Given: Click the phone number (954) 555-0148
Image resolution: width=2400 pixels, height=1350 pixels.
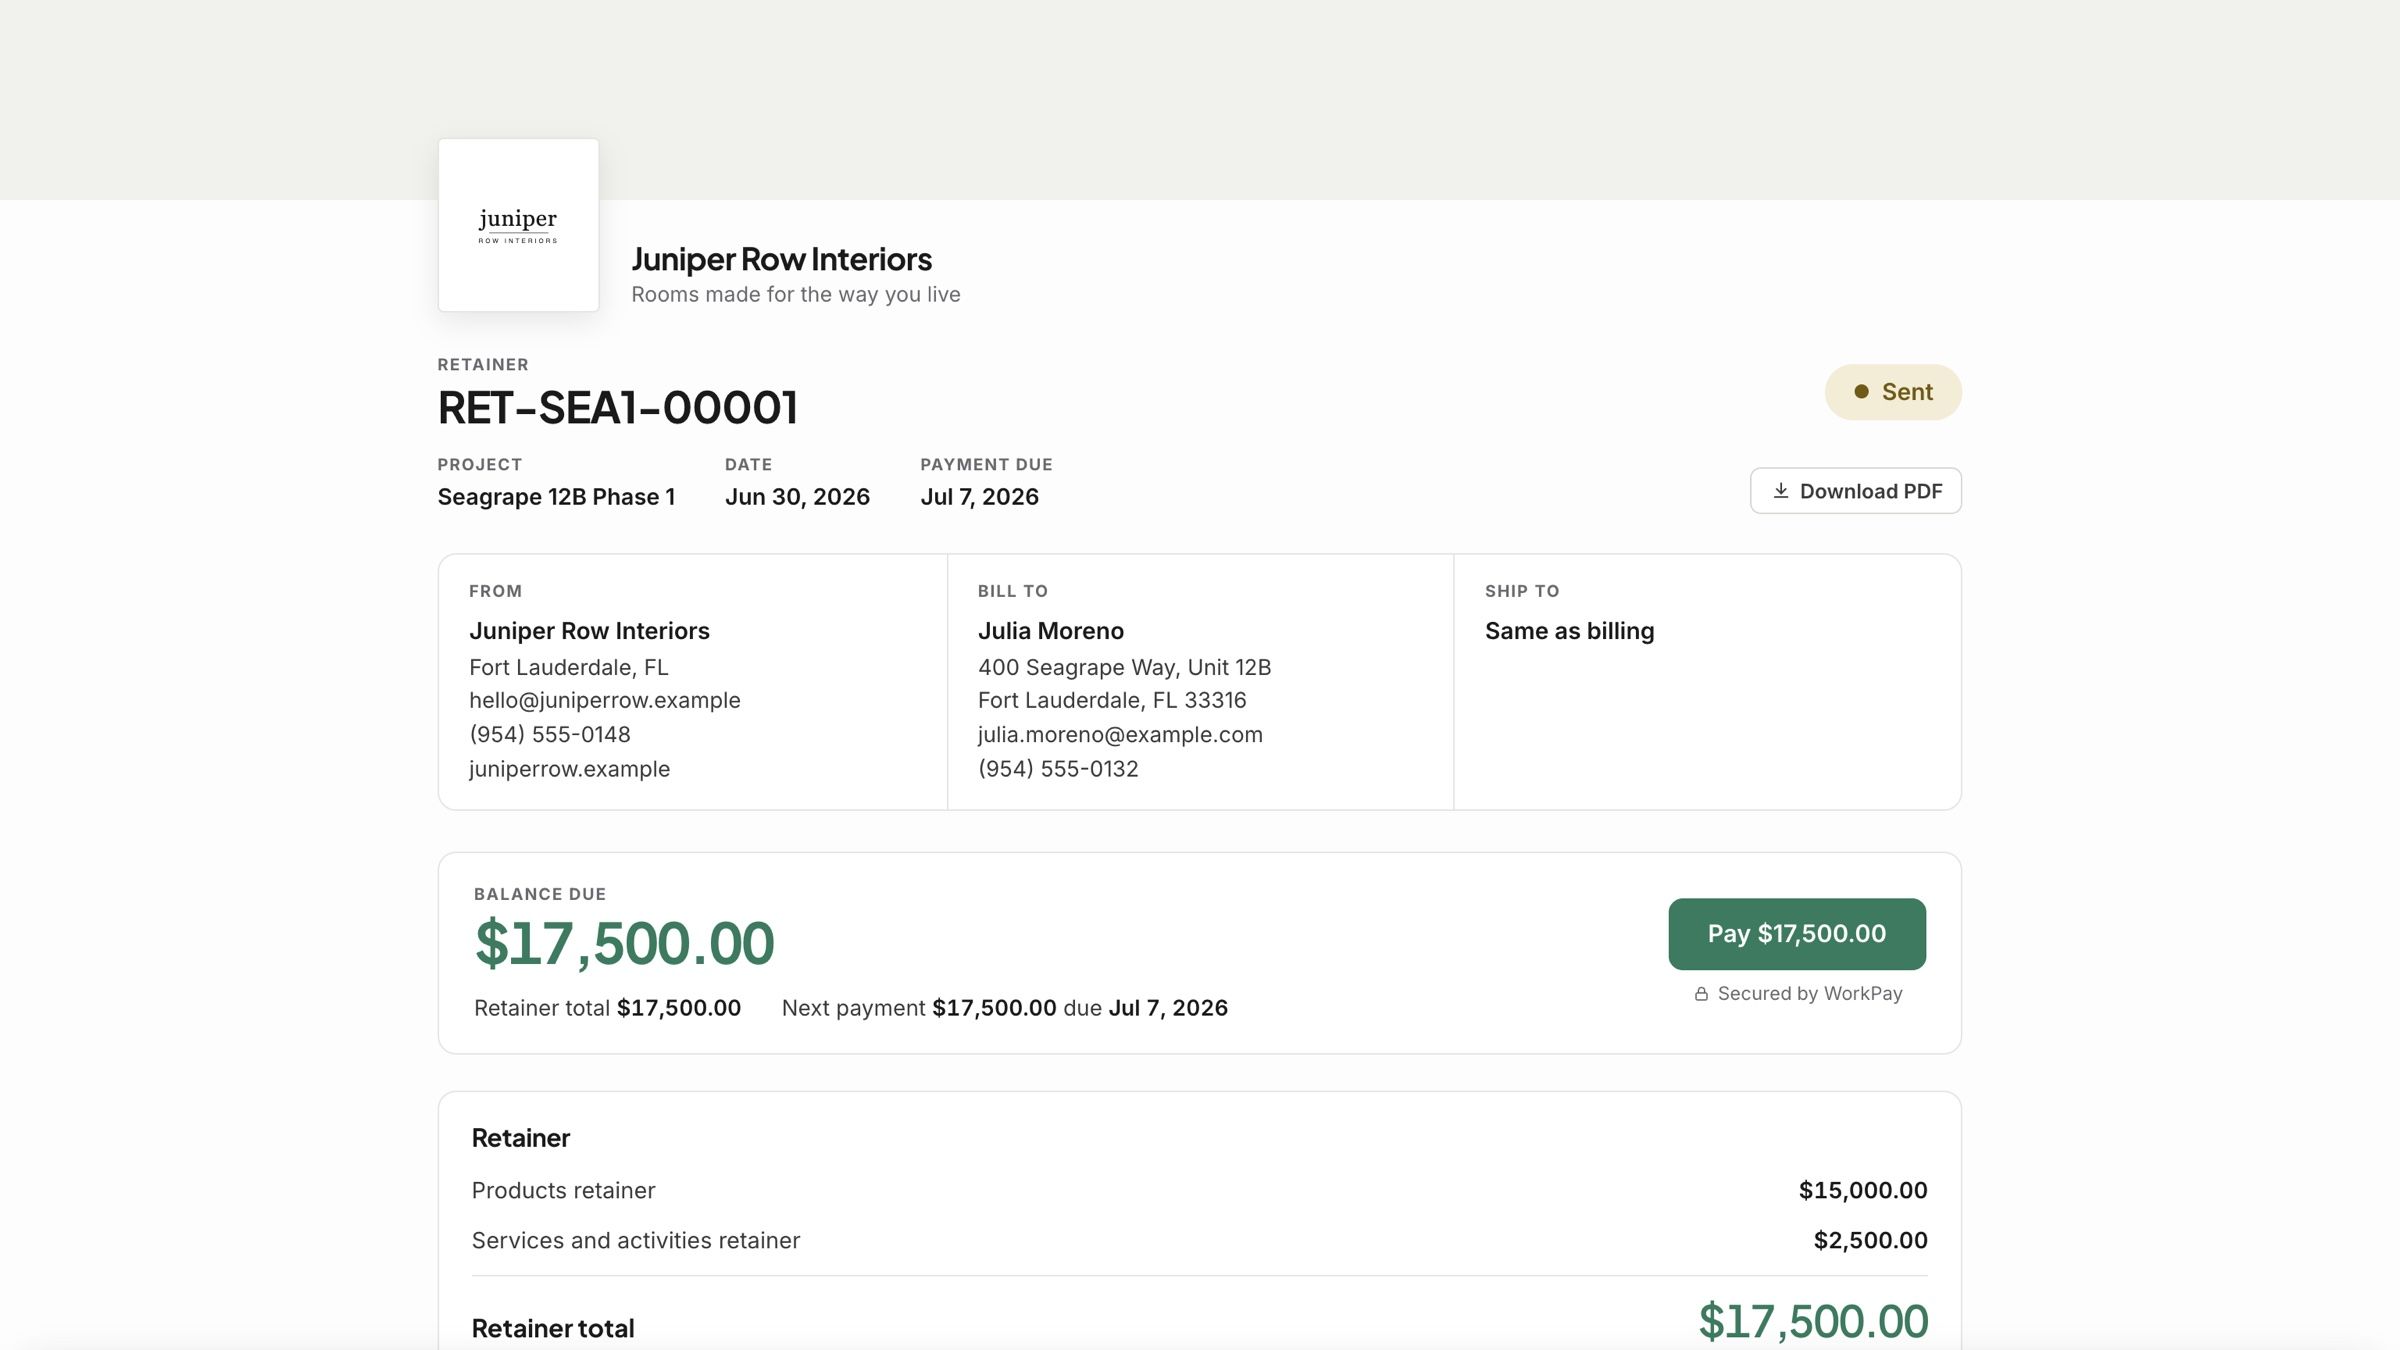Looking at the screenshot, I should click(x=550, y=734).
